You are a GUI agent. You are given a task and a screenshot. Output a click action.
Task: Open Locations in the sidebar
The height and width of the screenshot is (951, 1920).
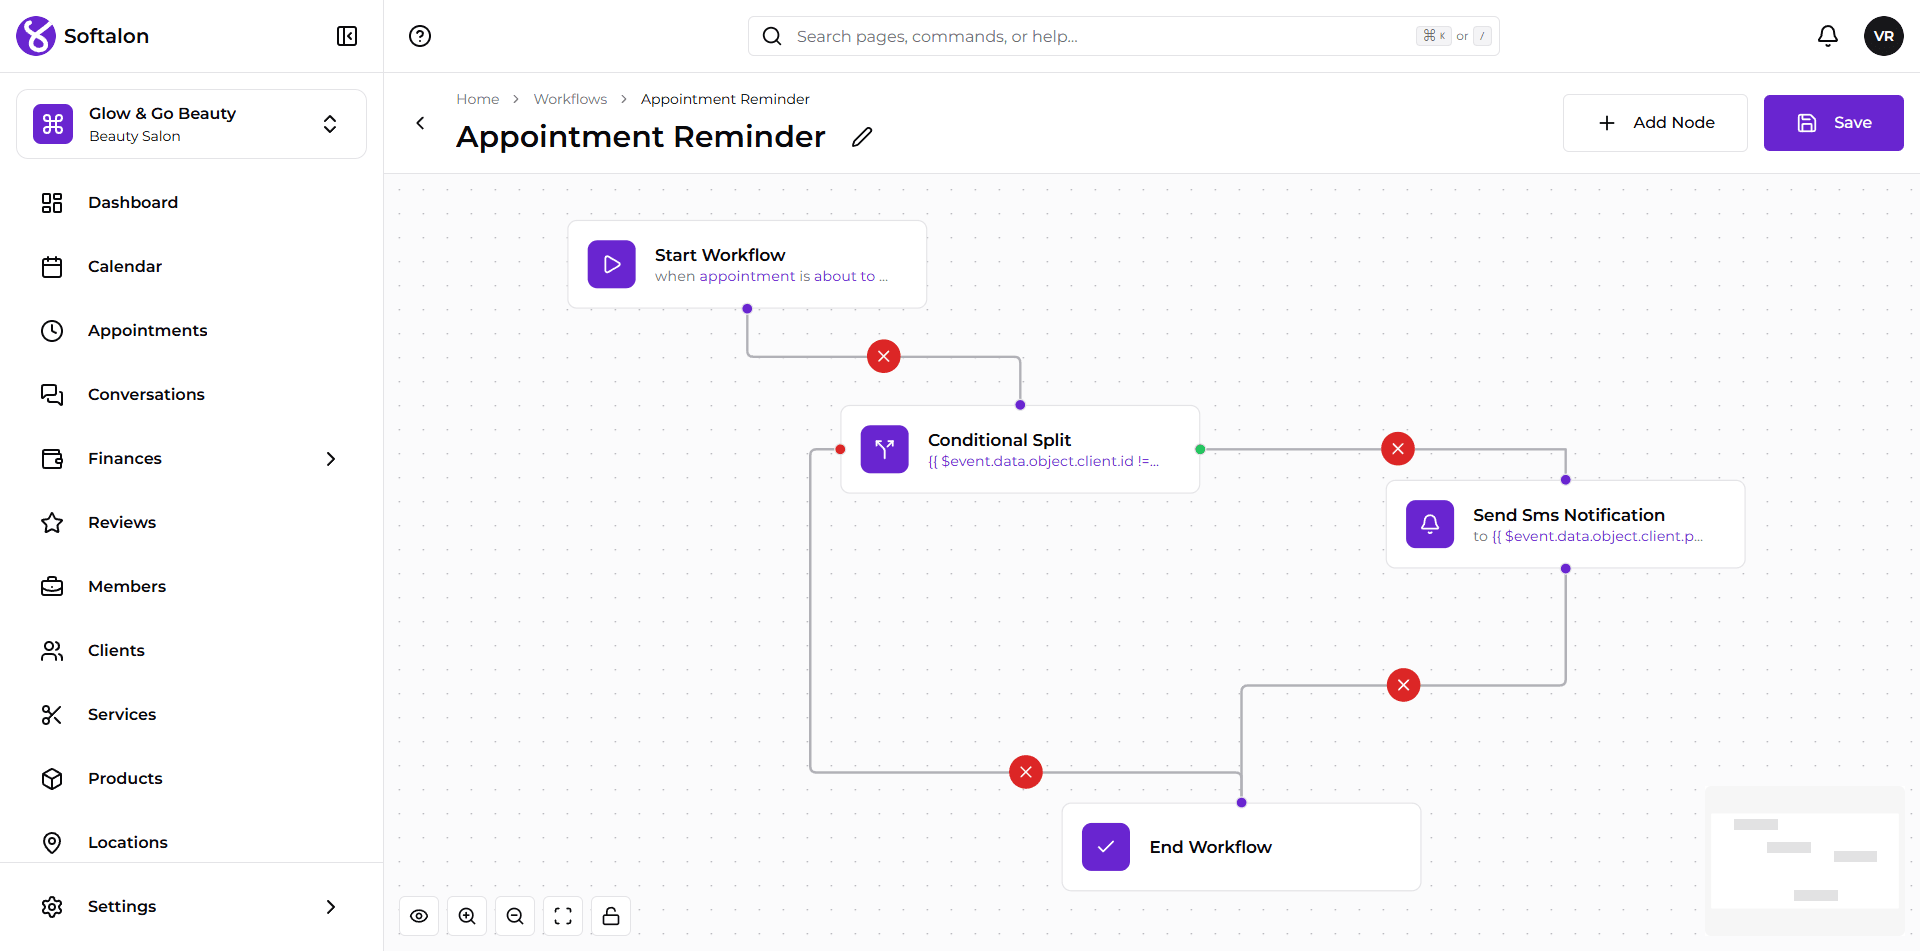pos(191,843)
